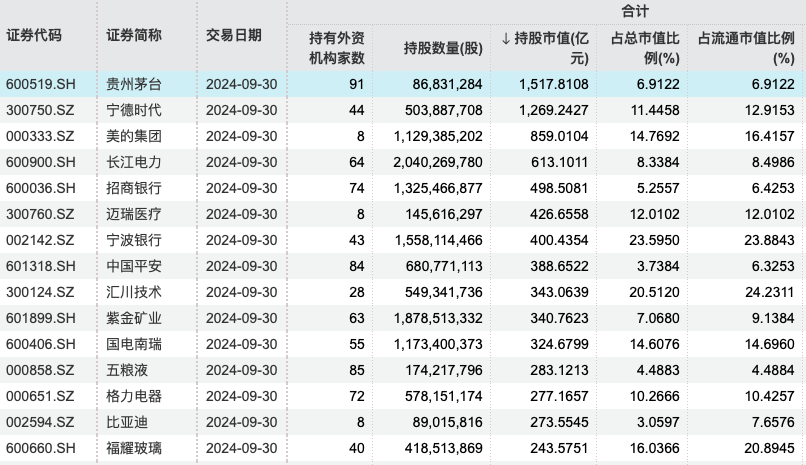Sort by the 持股市值(亿元) column header
806x465 pixels.
coord(544,48)
